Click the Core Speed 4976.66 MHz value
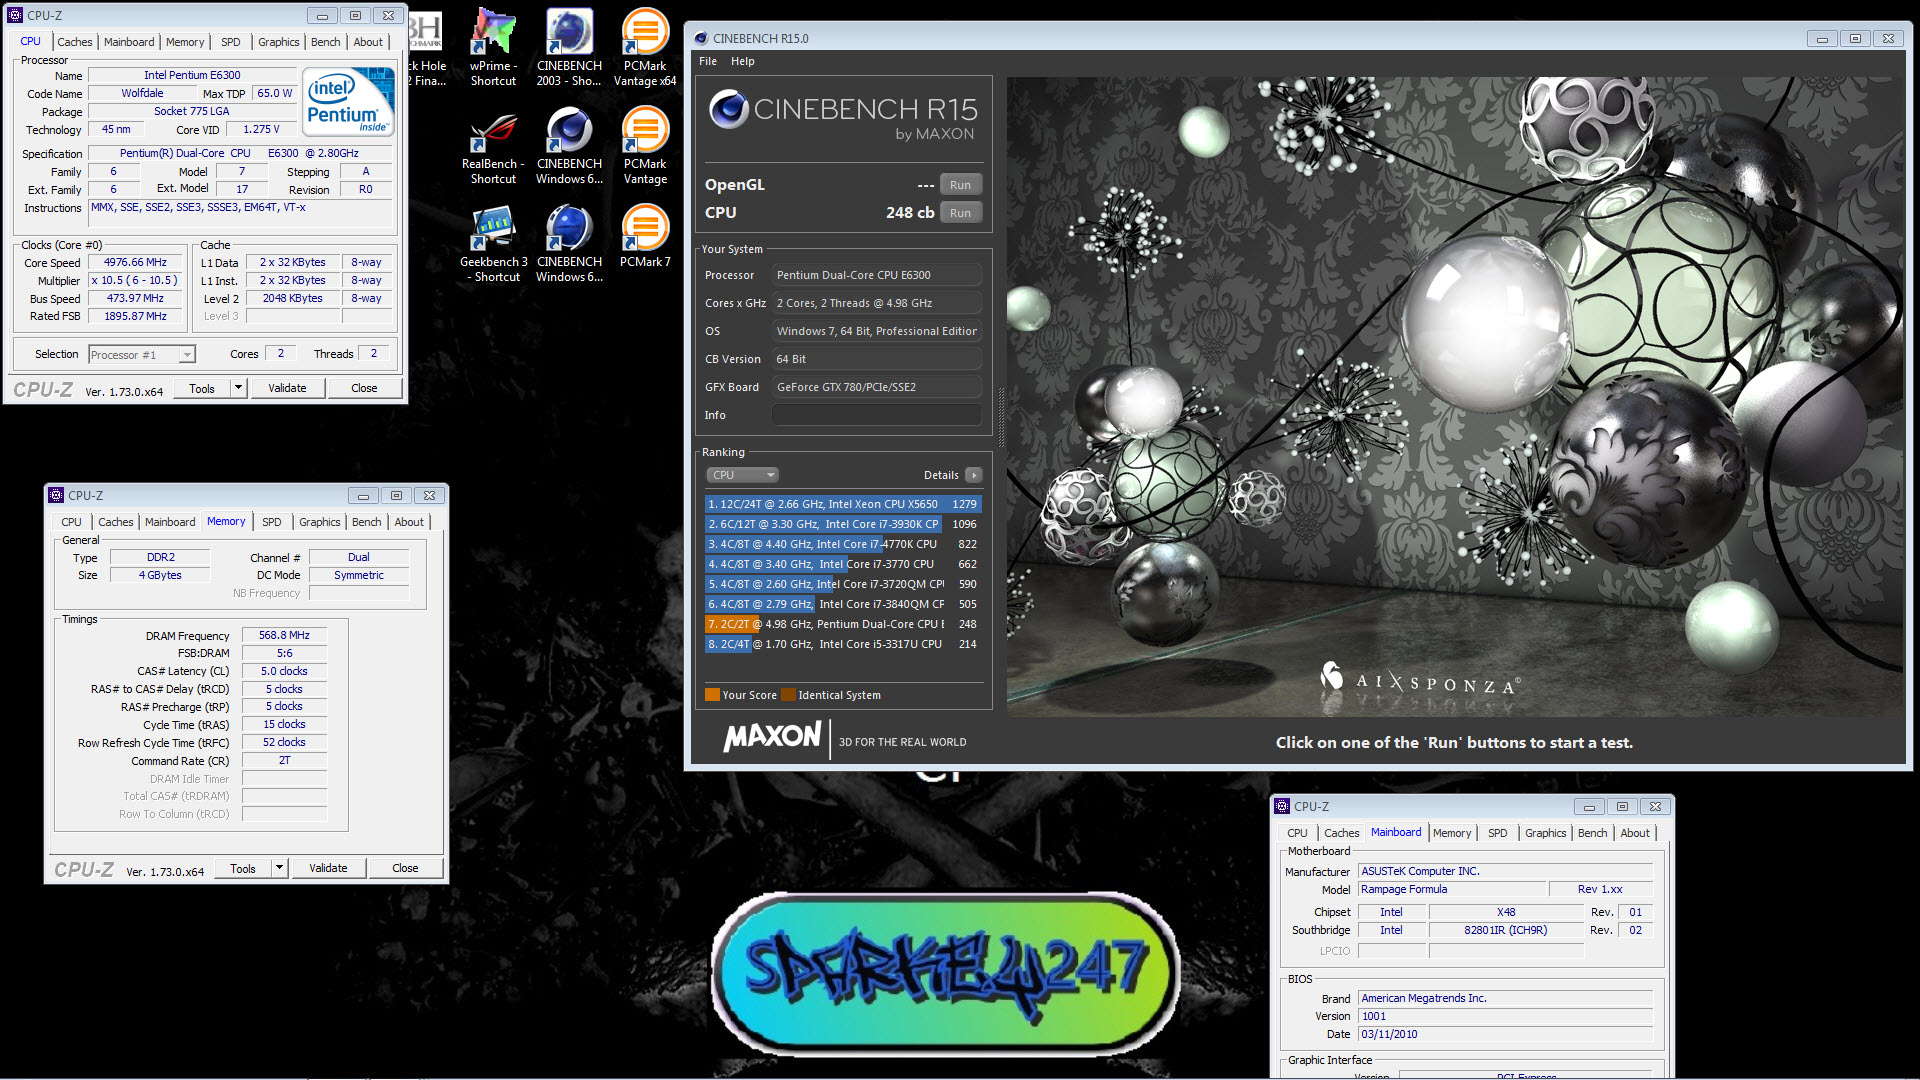The width and height of the screenshot is (1920, 1080). 135,263
